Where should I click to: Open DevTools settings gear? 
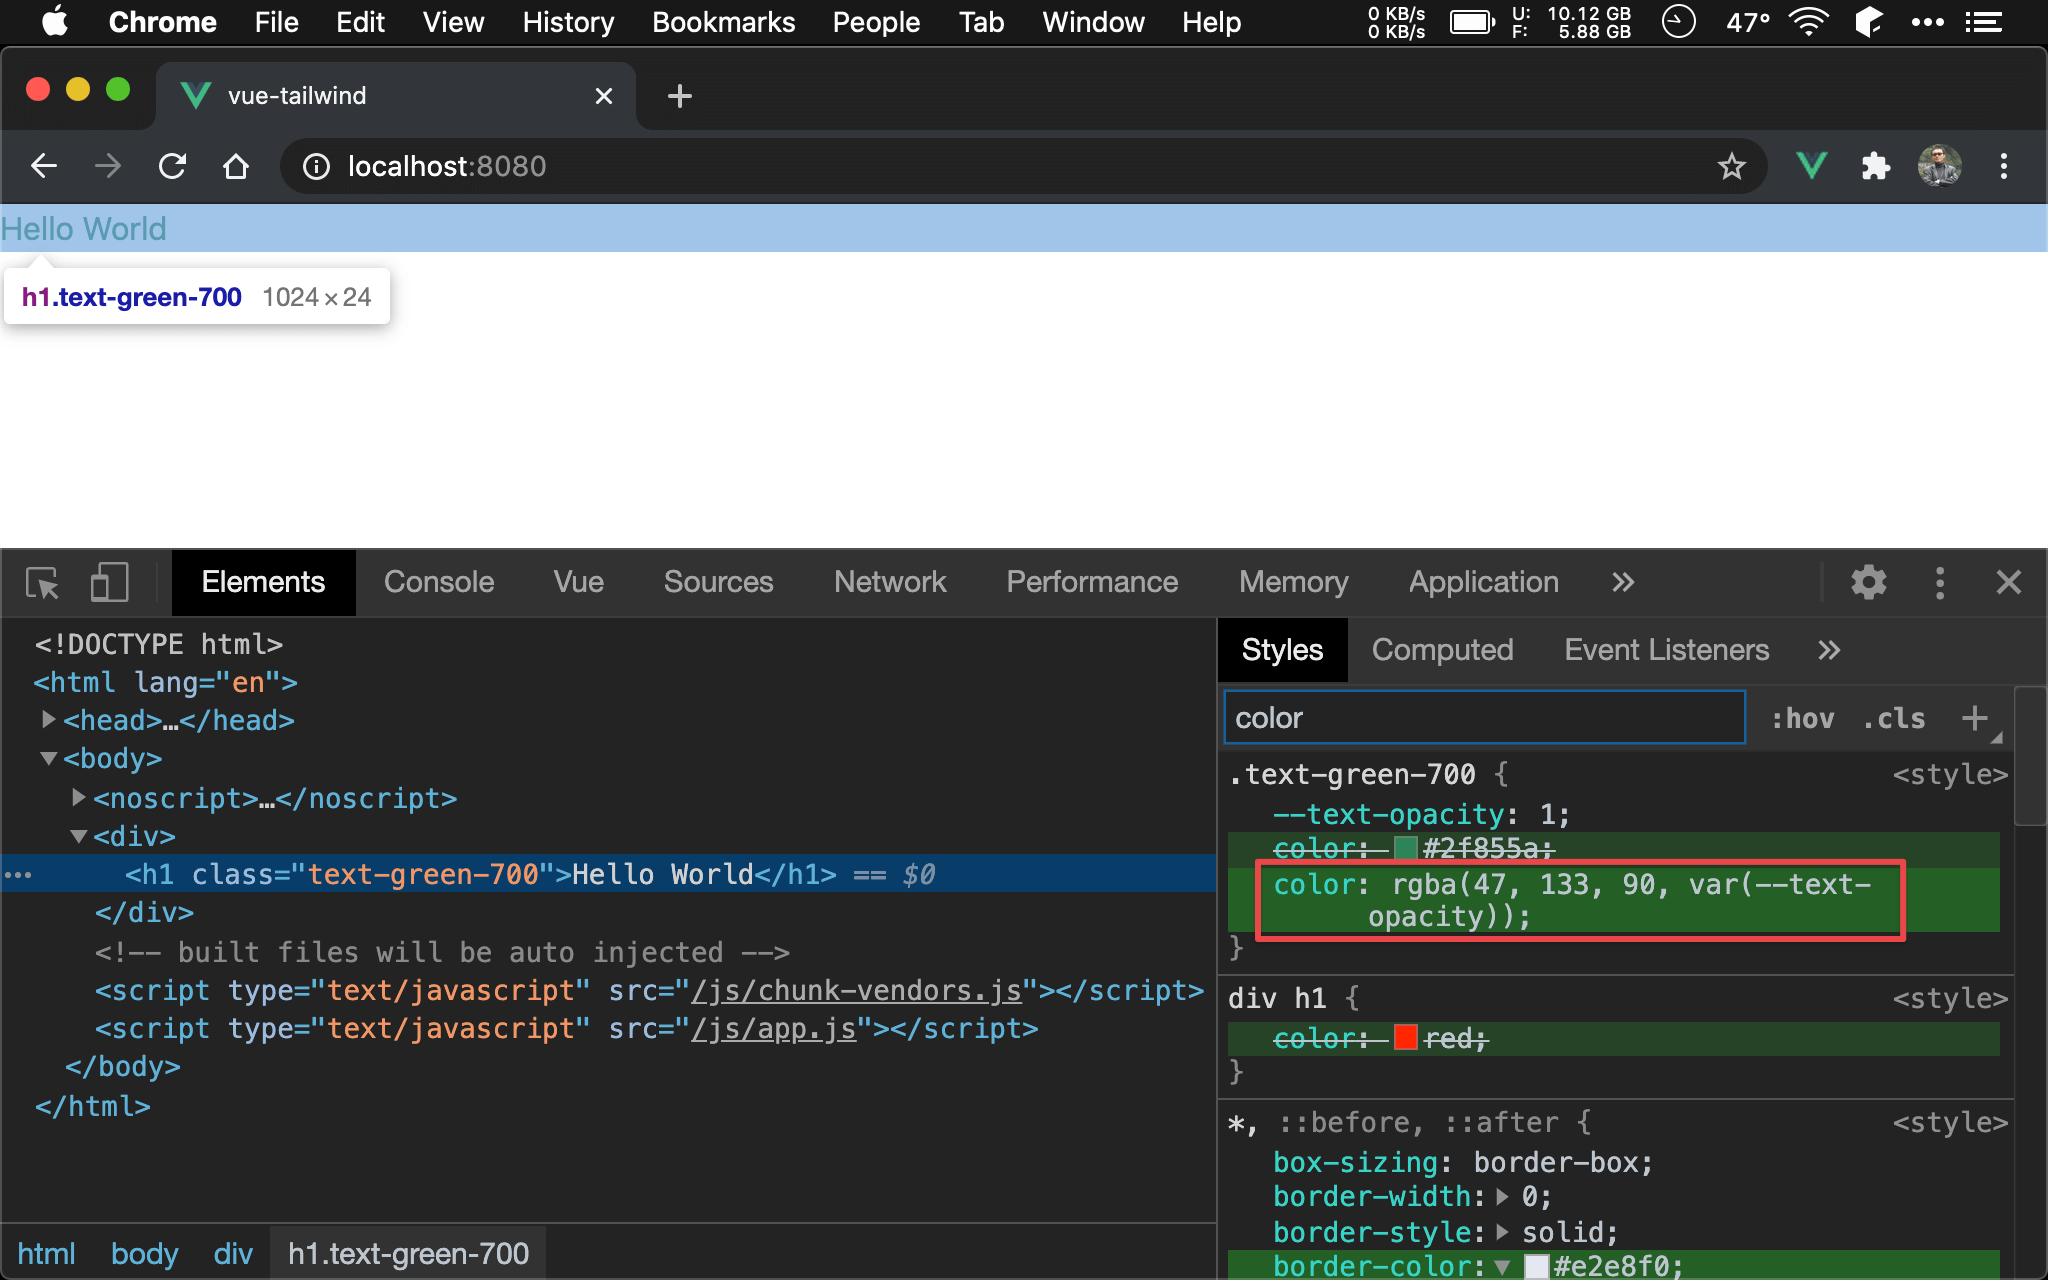pos(1868,582)
